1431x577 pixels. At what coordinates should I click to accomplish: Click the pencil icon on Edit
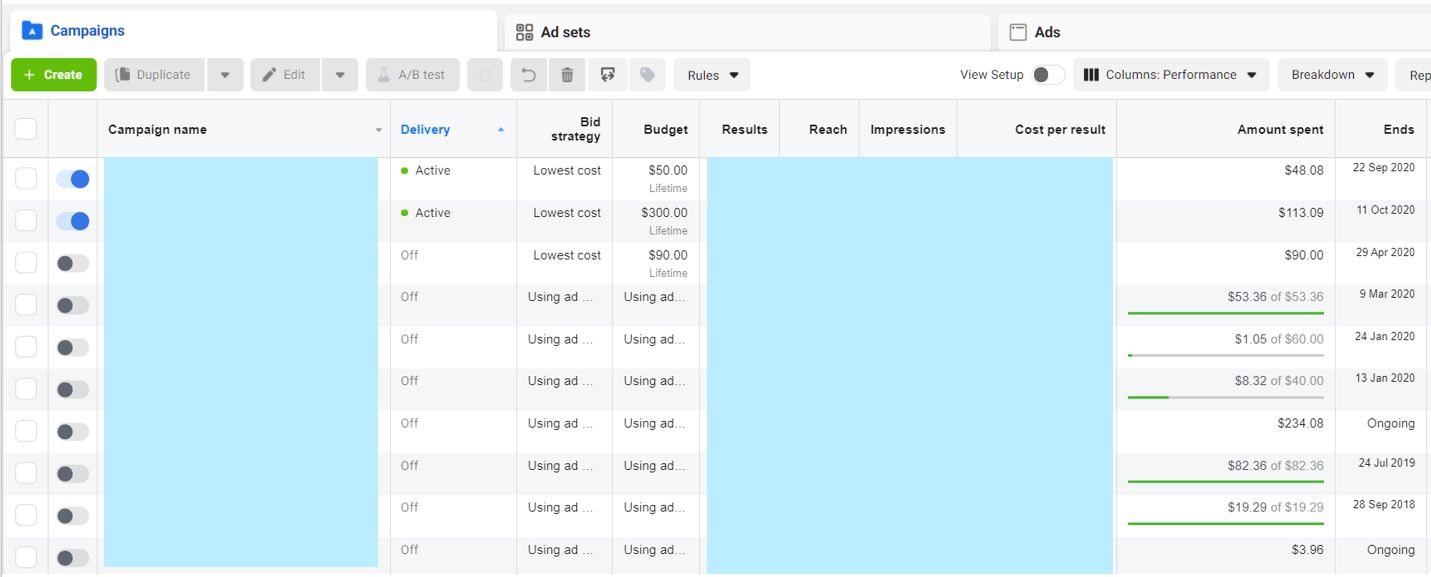(269, 75)
